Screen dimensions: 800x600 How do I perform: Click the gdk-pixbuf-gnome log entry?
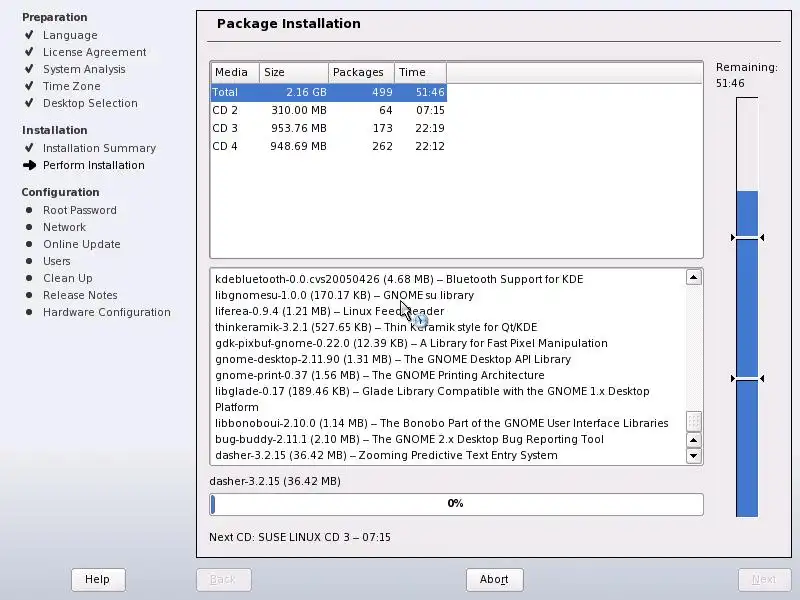pyautogui.click(x=411, y=343)
